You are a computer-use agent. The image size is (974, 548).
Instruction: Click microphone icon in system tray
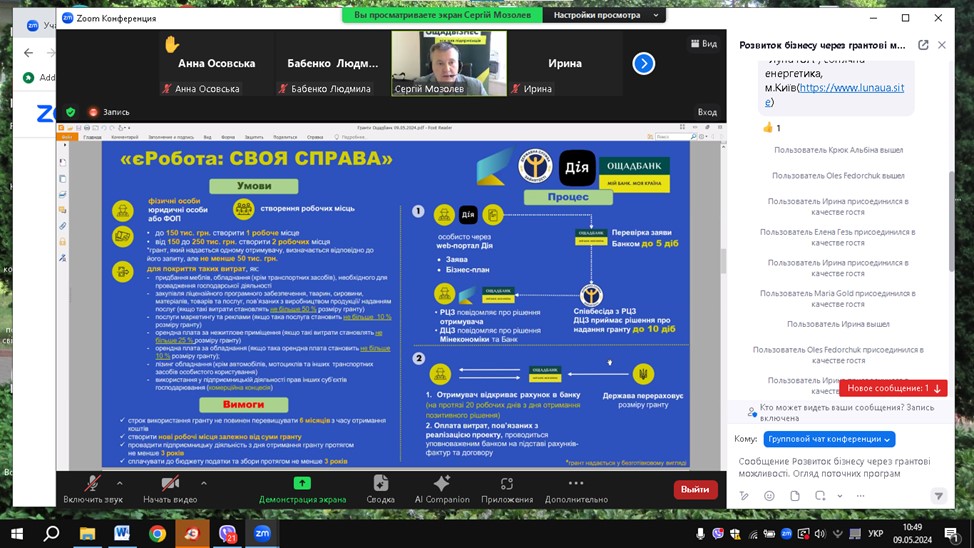tap(700, 534)
